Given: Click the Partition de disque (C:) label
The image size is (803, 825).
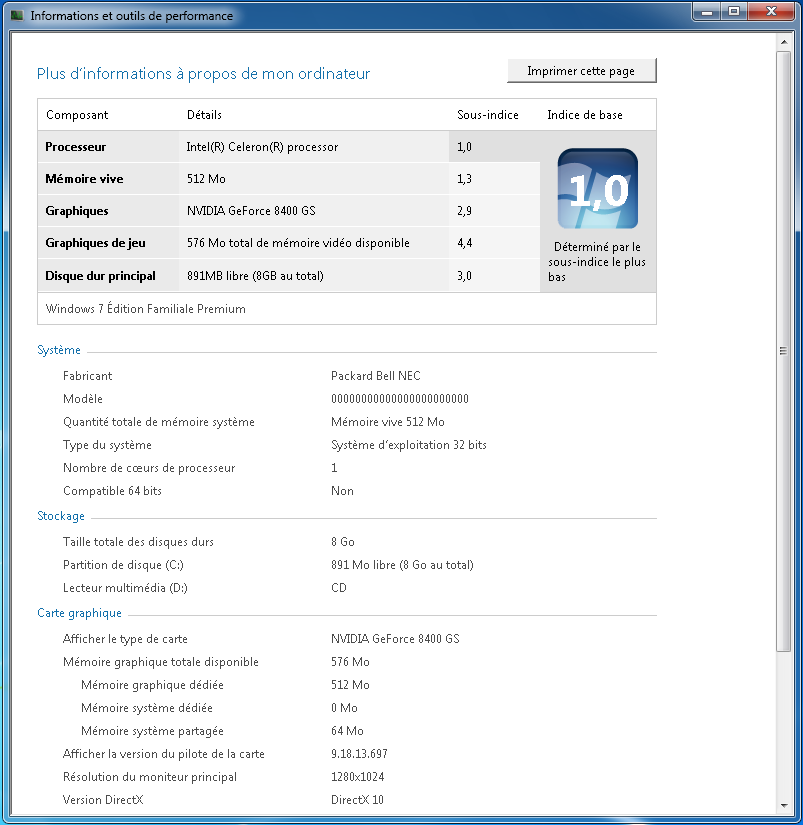Looking at the screenshot, I should point(123,565).
